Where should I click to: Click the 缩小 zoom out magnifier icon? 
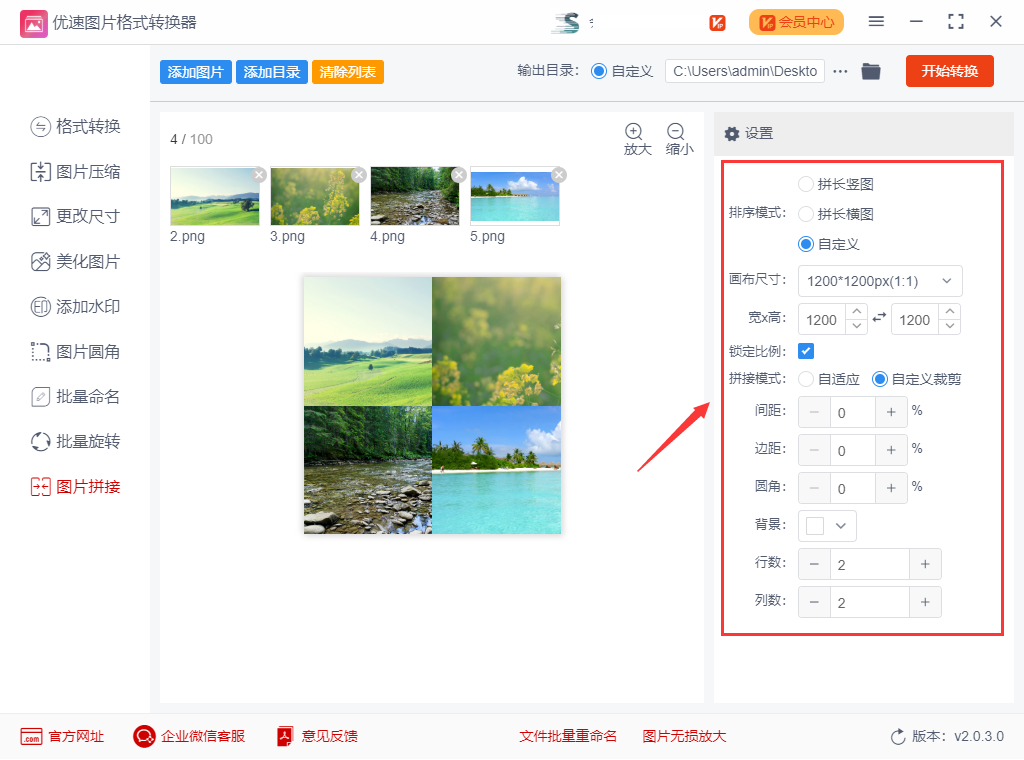click(x=676, y=131)
